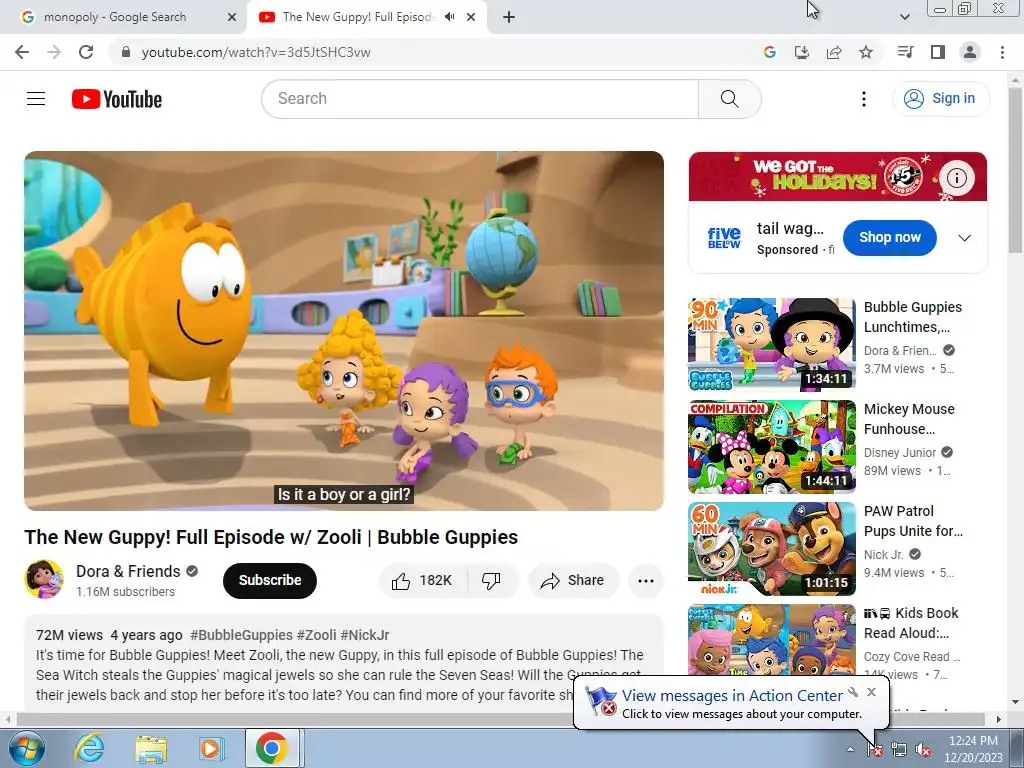The width and height of the screenshot is (1024, 768).
Task: Open Bubble Guppies Lunchtimes video thumbnail
Action: 772,344
